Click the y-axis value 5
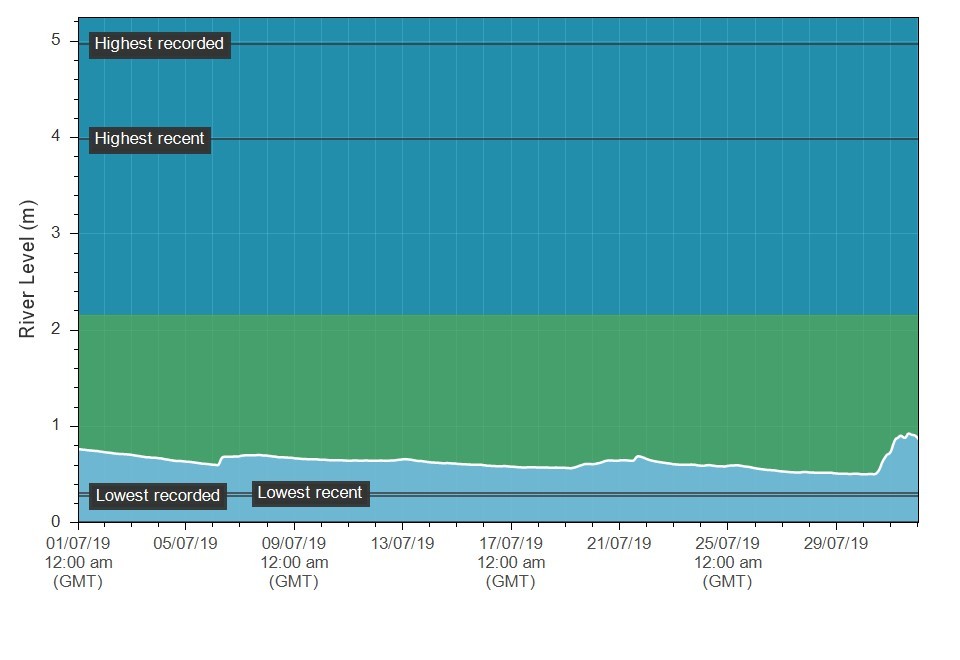 point(56,40)
